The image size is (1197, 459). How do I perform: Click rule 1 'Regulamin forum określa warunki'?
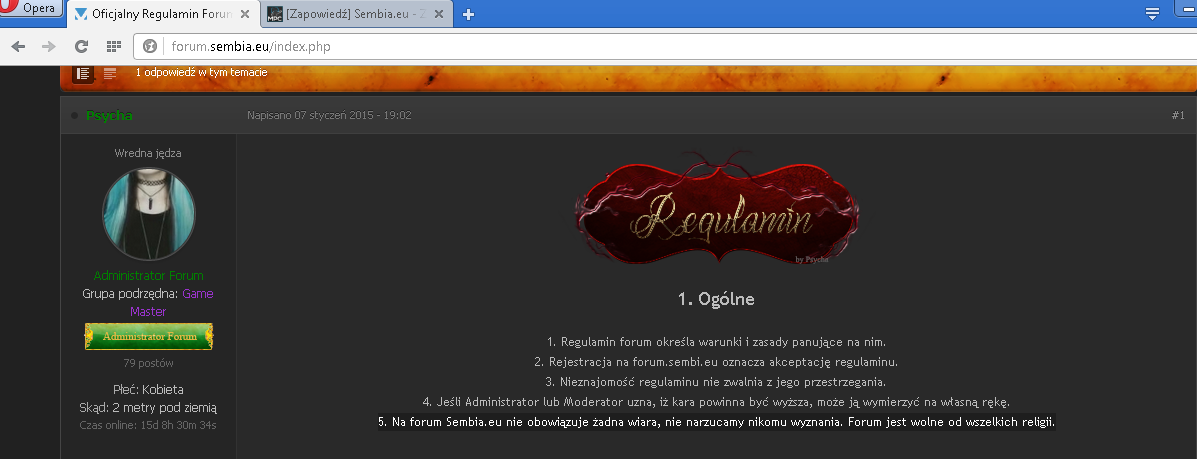coord(716,342)
